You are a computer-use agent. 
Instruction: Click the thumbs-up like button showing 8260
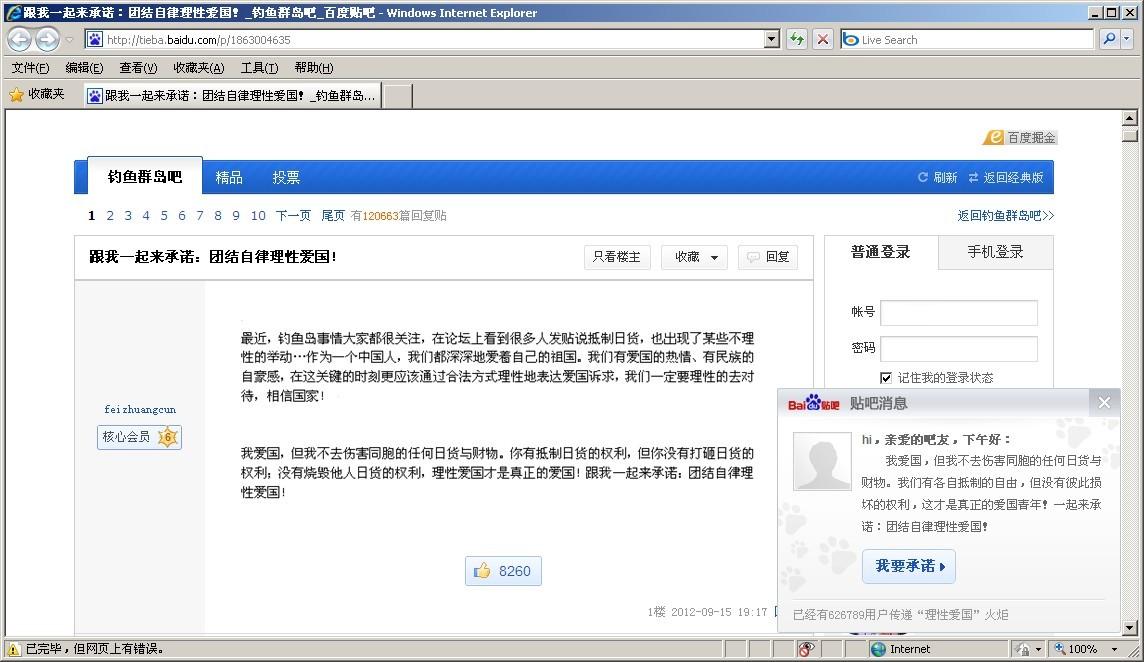[503, 571]
